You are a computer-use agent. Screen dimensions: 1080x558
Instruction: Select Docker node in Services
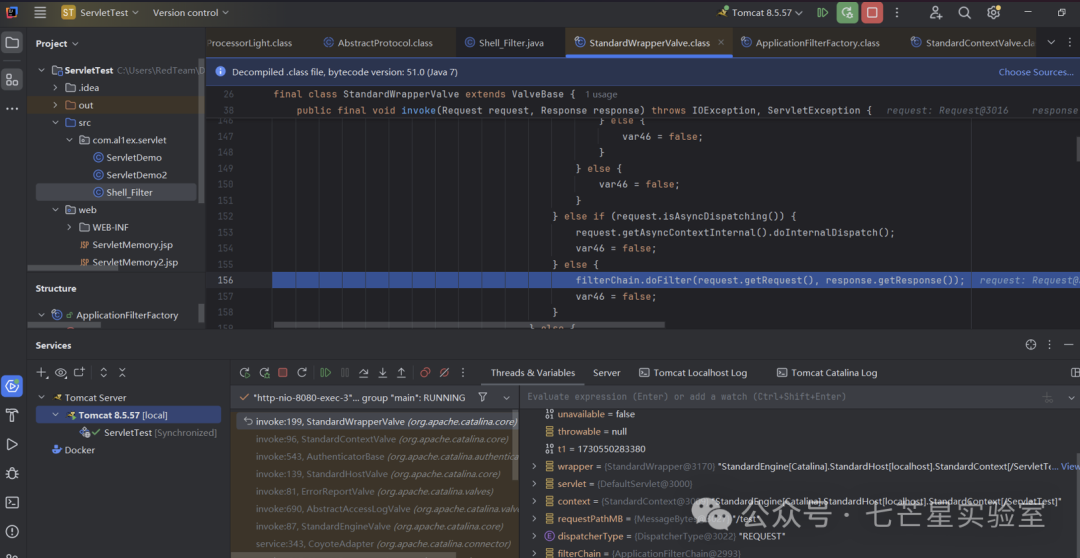(74, 450)
